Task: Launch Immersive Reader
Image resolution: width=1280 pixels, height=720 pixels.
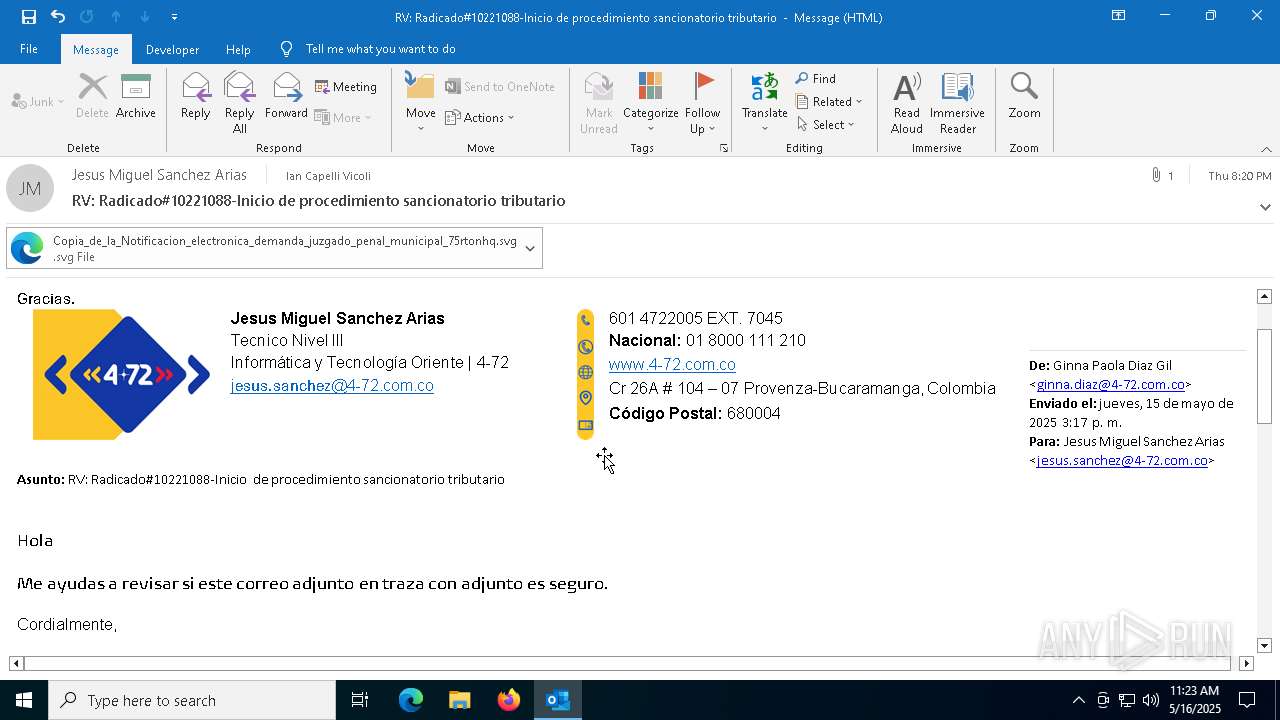Action: coord(958,103)
